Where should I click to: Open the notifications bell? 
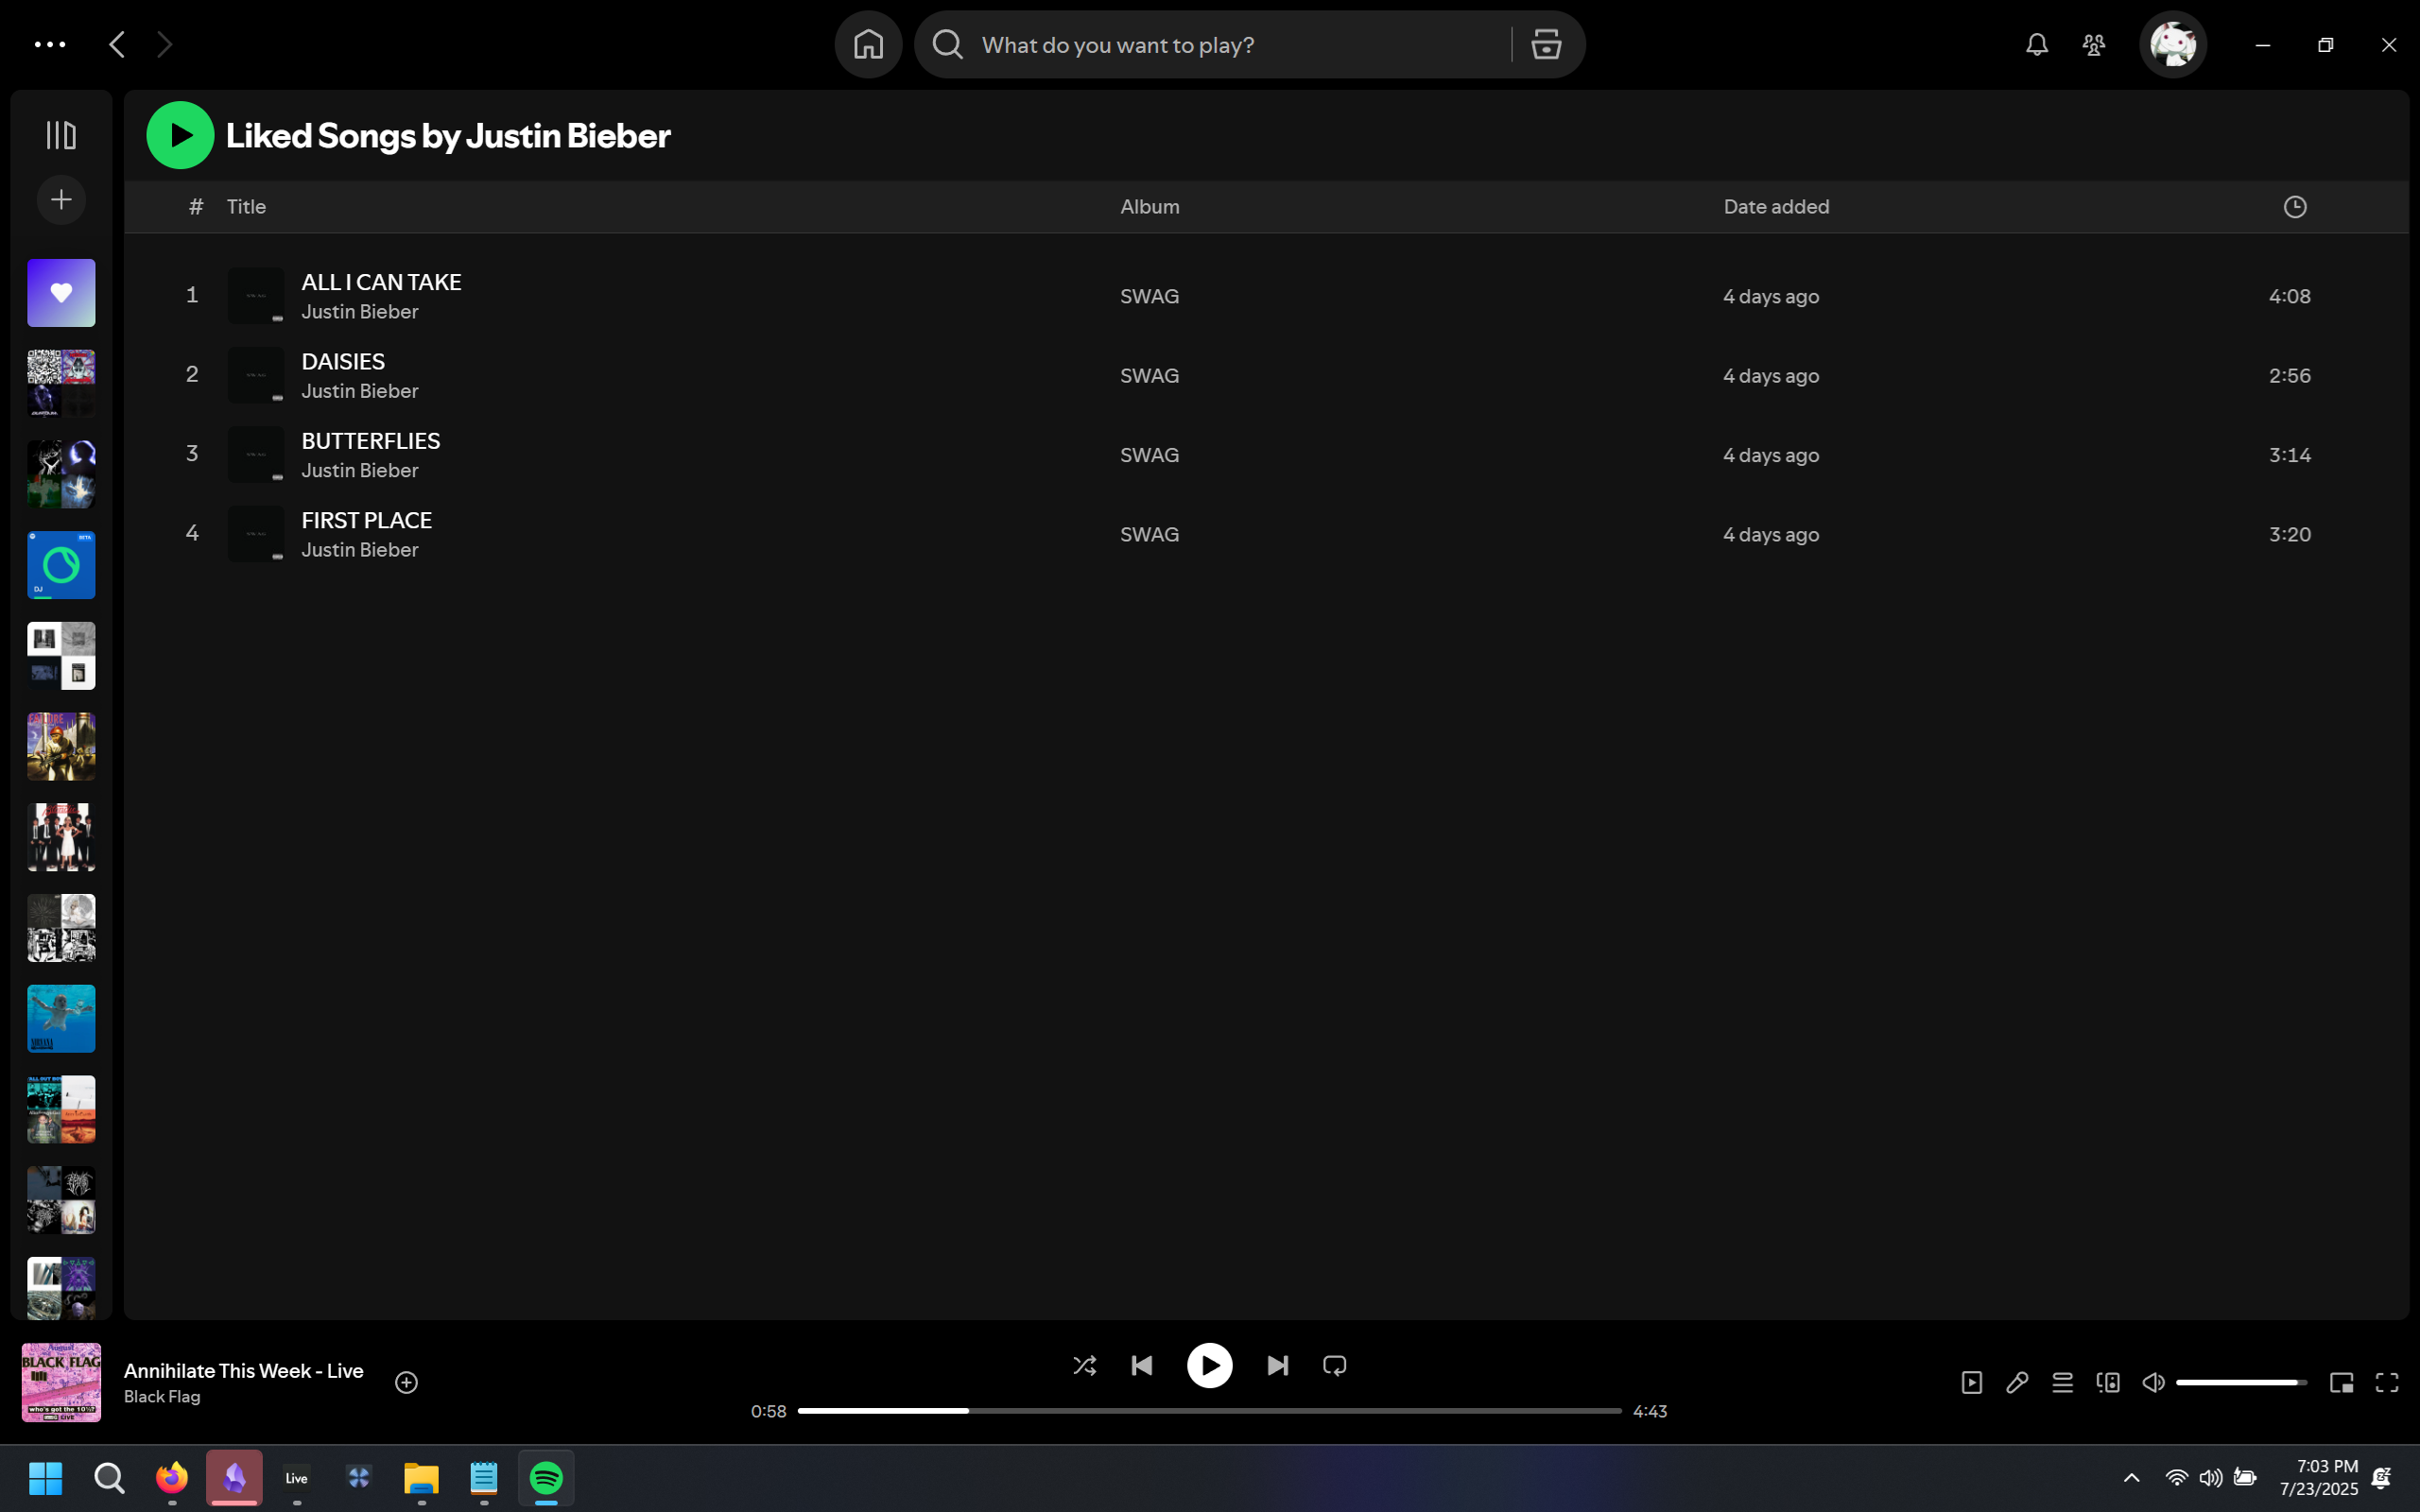tap(2037, 44)
